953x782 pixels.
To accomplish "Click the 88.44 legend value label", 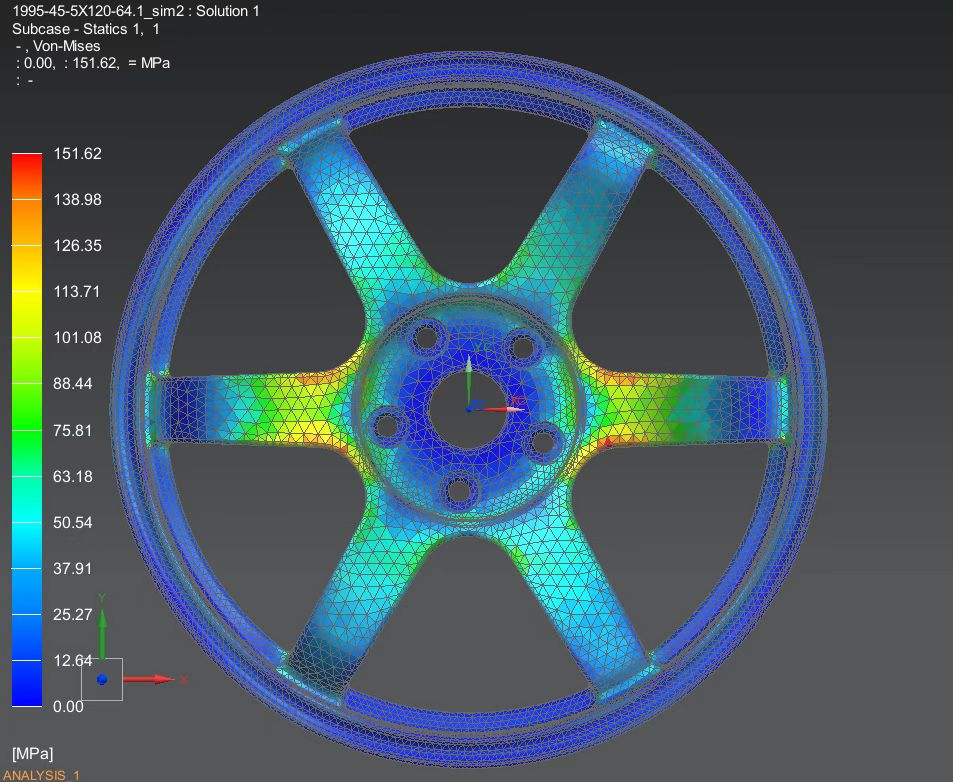I will [73, 384].
